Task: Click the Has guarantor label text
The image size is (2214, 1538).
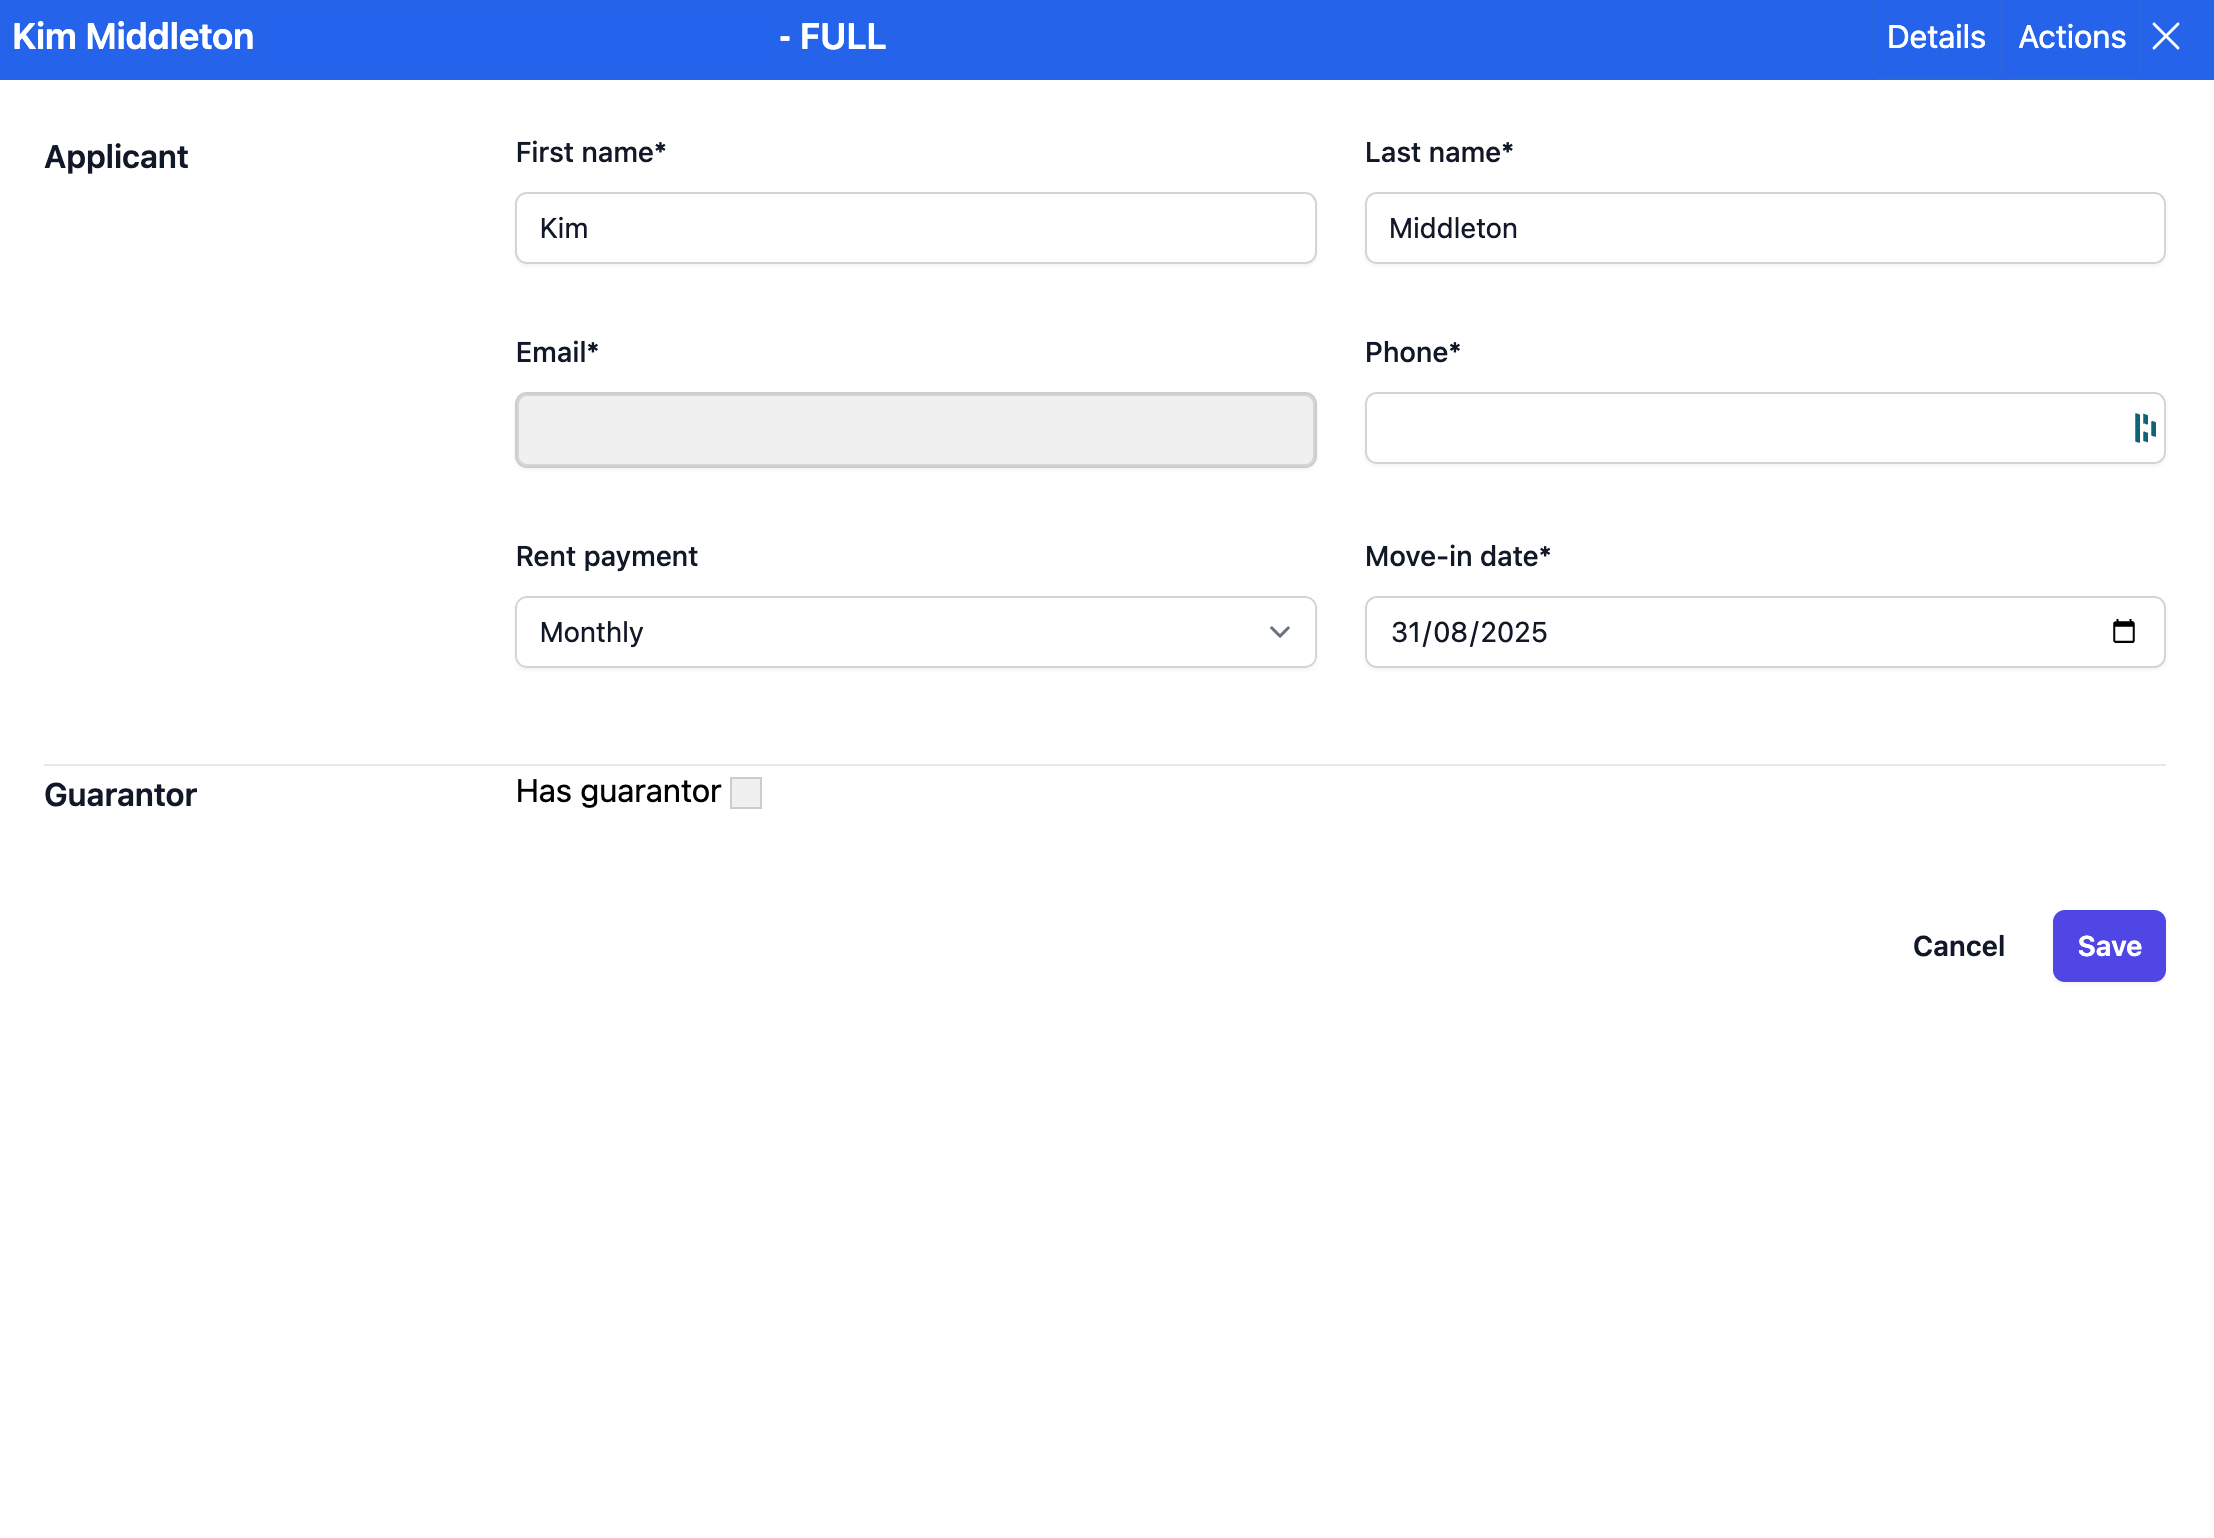Action: point(617,792)
